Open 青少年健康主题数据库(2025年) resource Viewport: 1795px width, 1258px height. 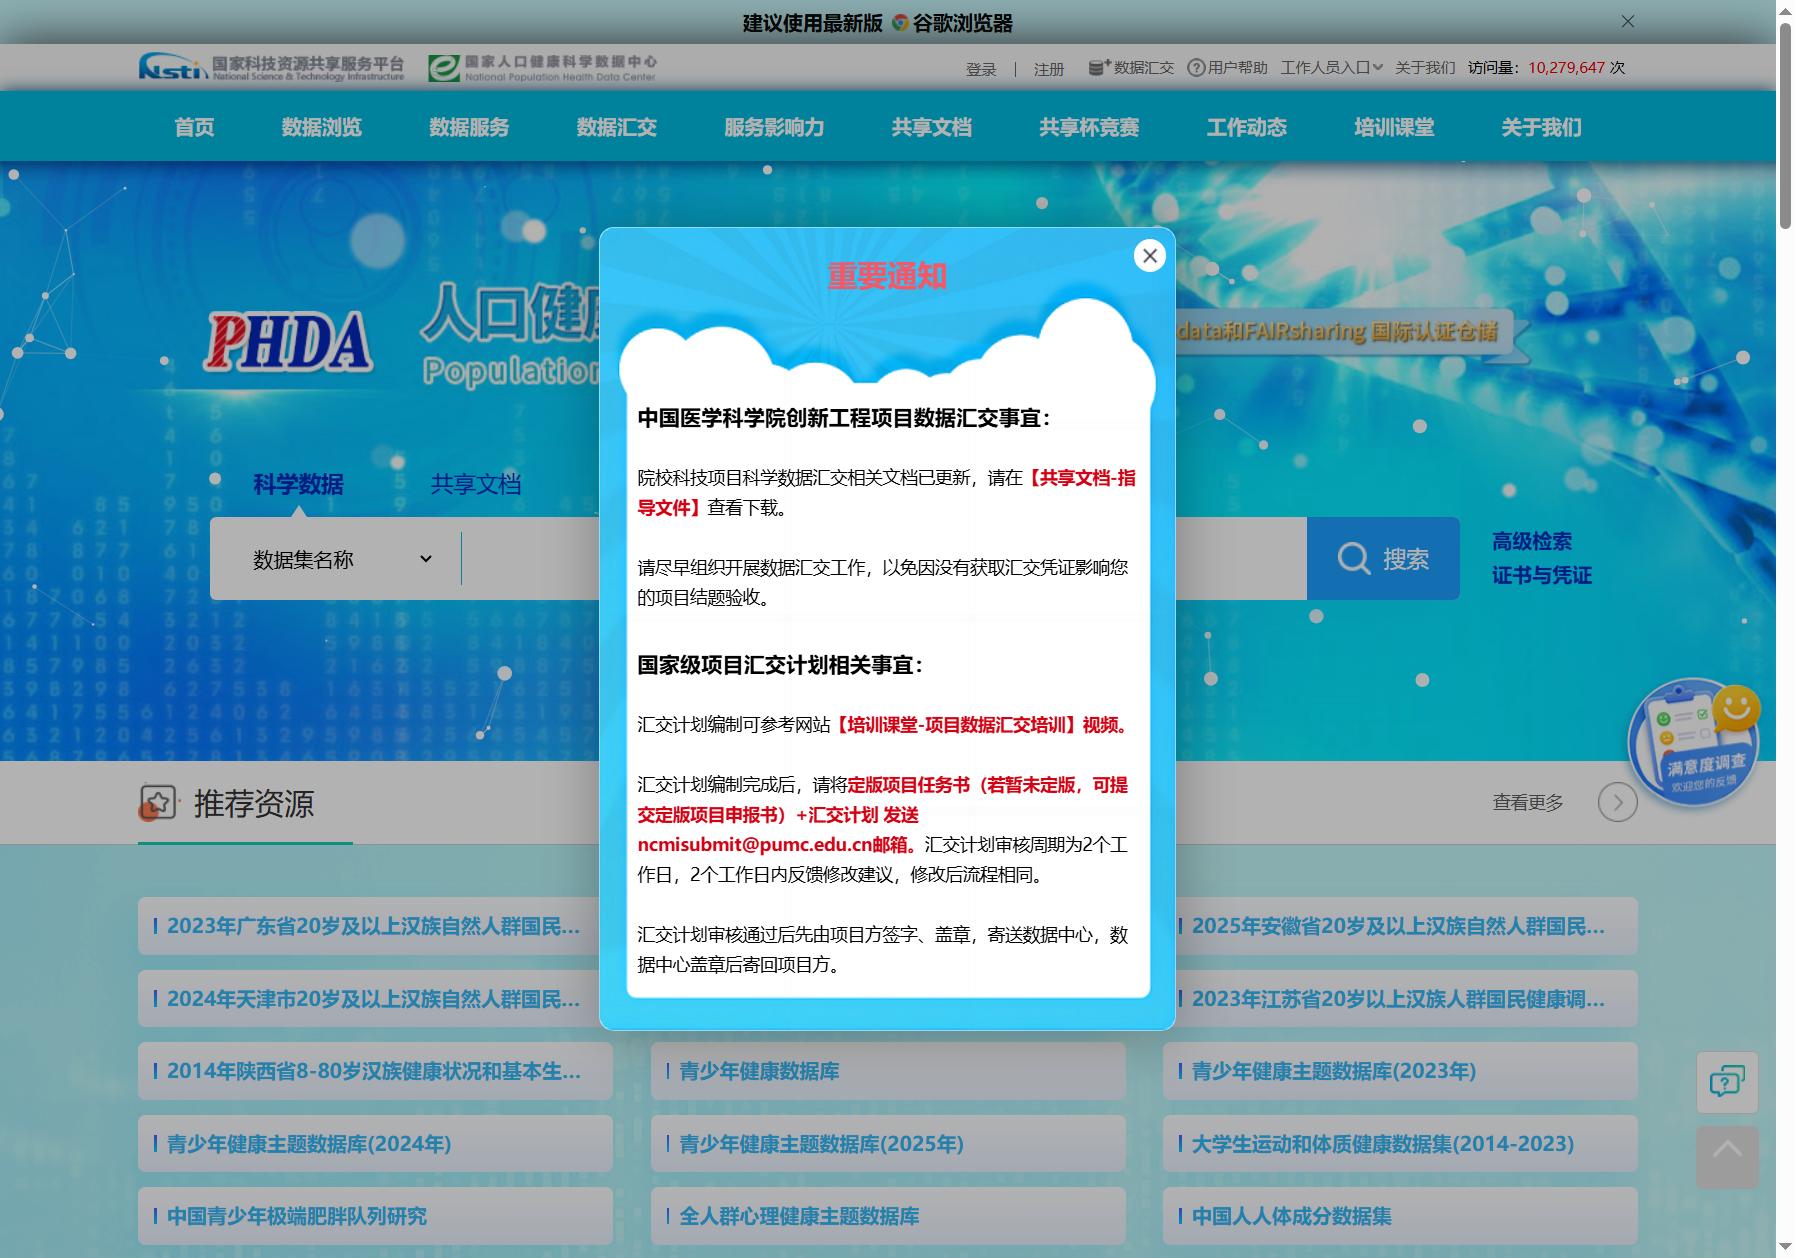click(x=888, y=1143)
